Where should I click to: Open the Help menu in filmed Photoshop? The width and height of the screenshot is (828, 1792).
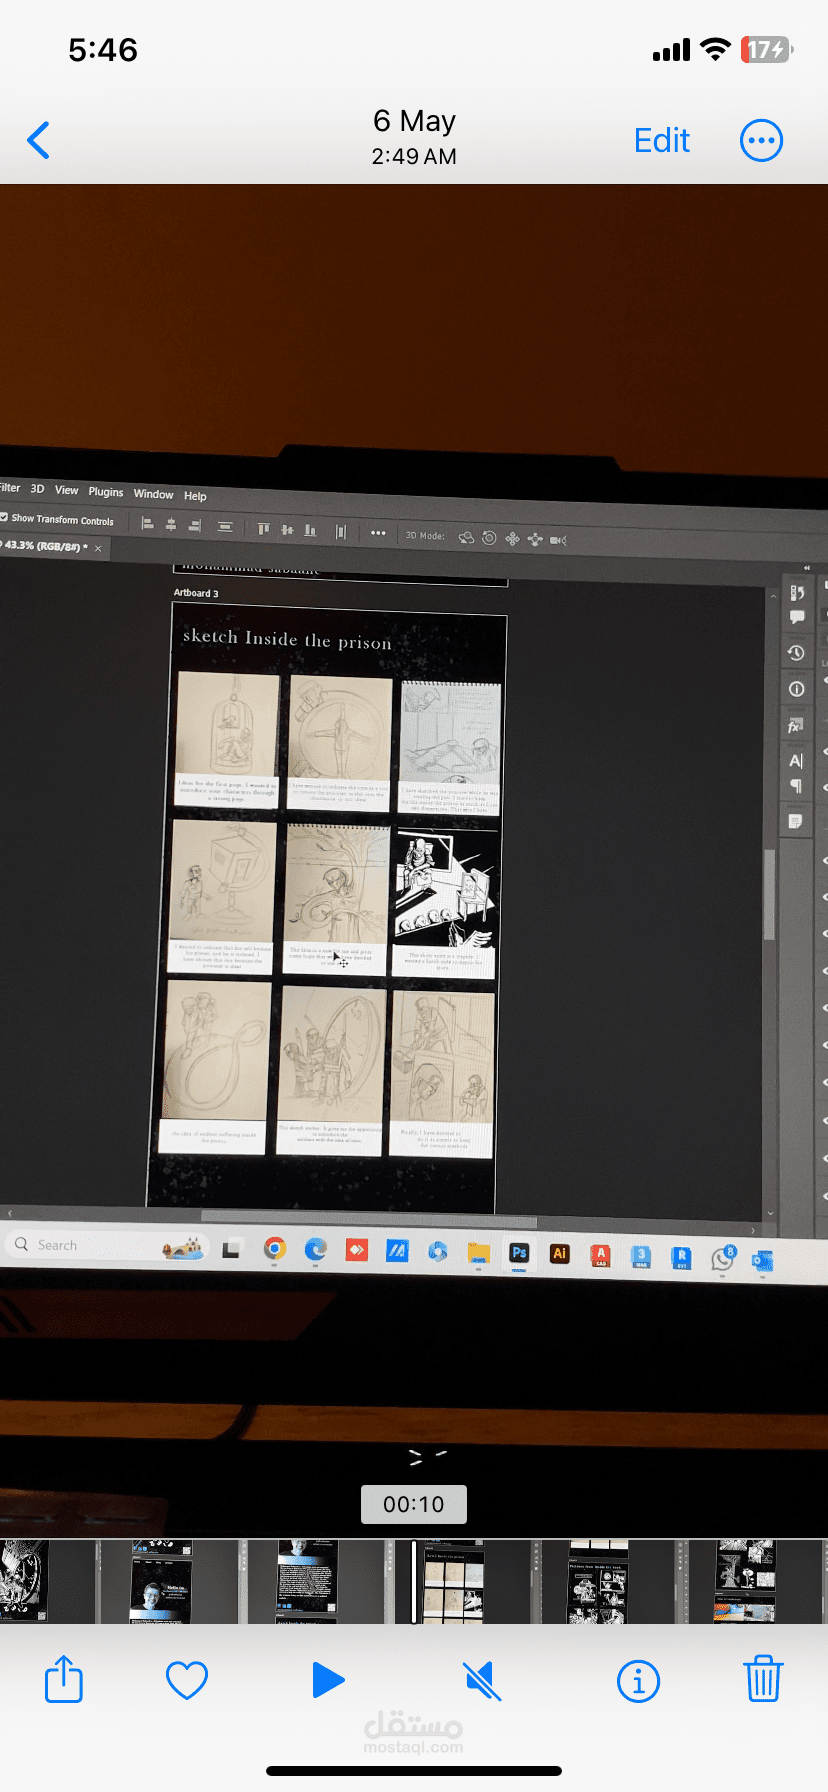pos(195,496)
